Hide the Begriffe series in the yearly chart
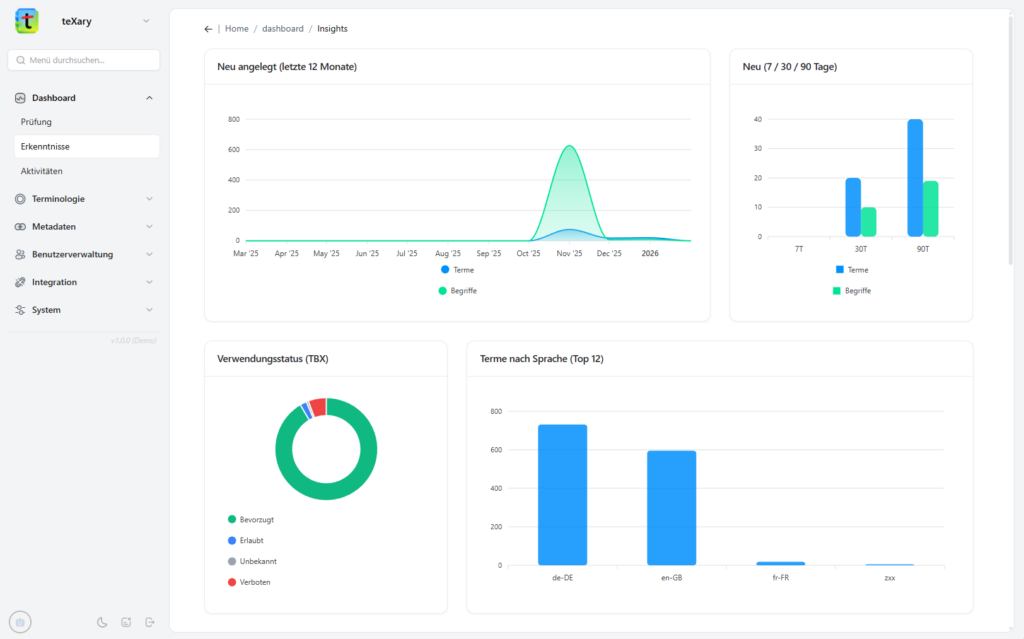 click(x=459, y=290)
